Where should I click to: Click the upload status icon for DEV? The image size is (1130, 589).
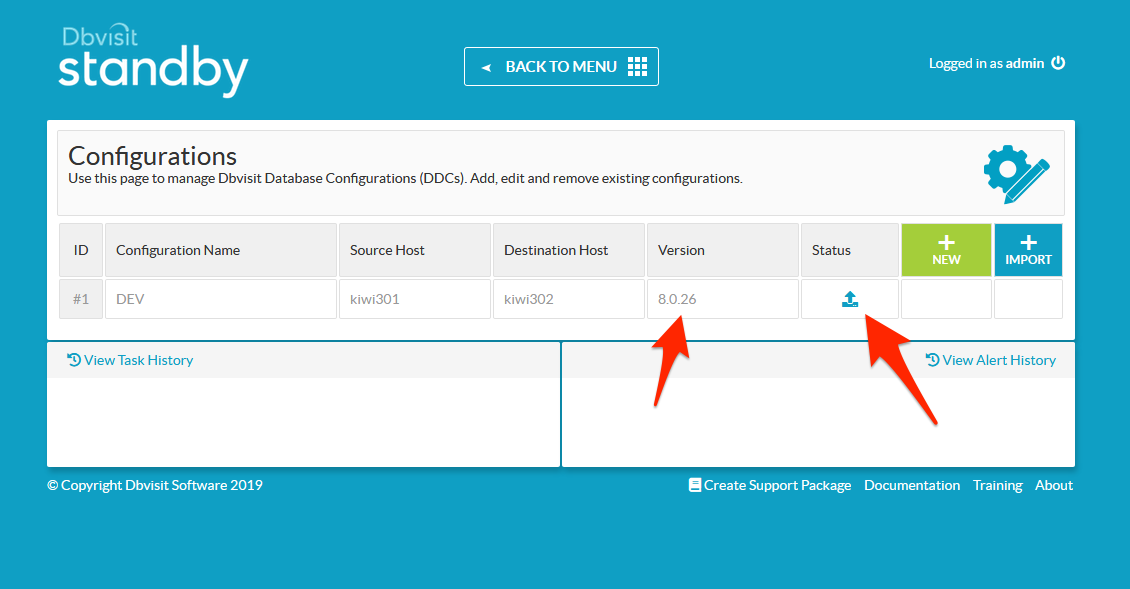tap(850, 299)
